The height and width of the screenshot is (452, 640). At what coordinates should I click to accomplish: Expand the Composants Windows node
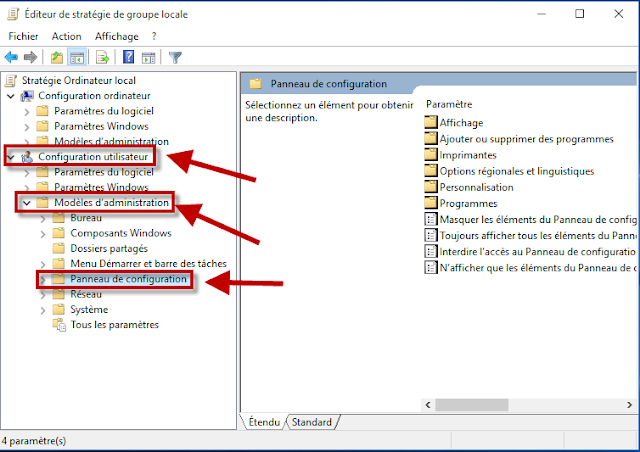tap(43, 234)
